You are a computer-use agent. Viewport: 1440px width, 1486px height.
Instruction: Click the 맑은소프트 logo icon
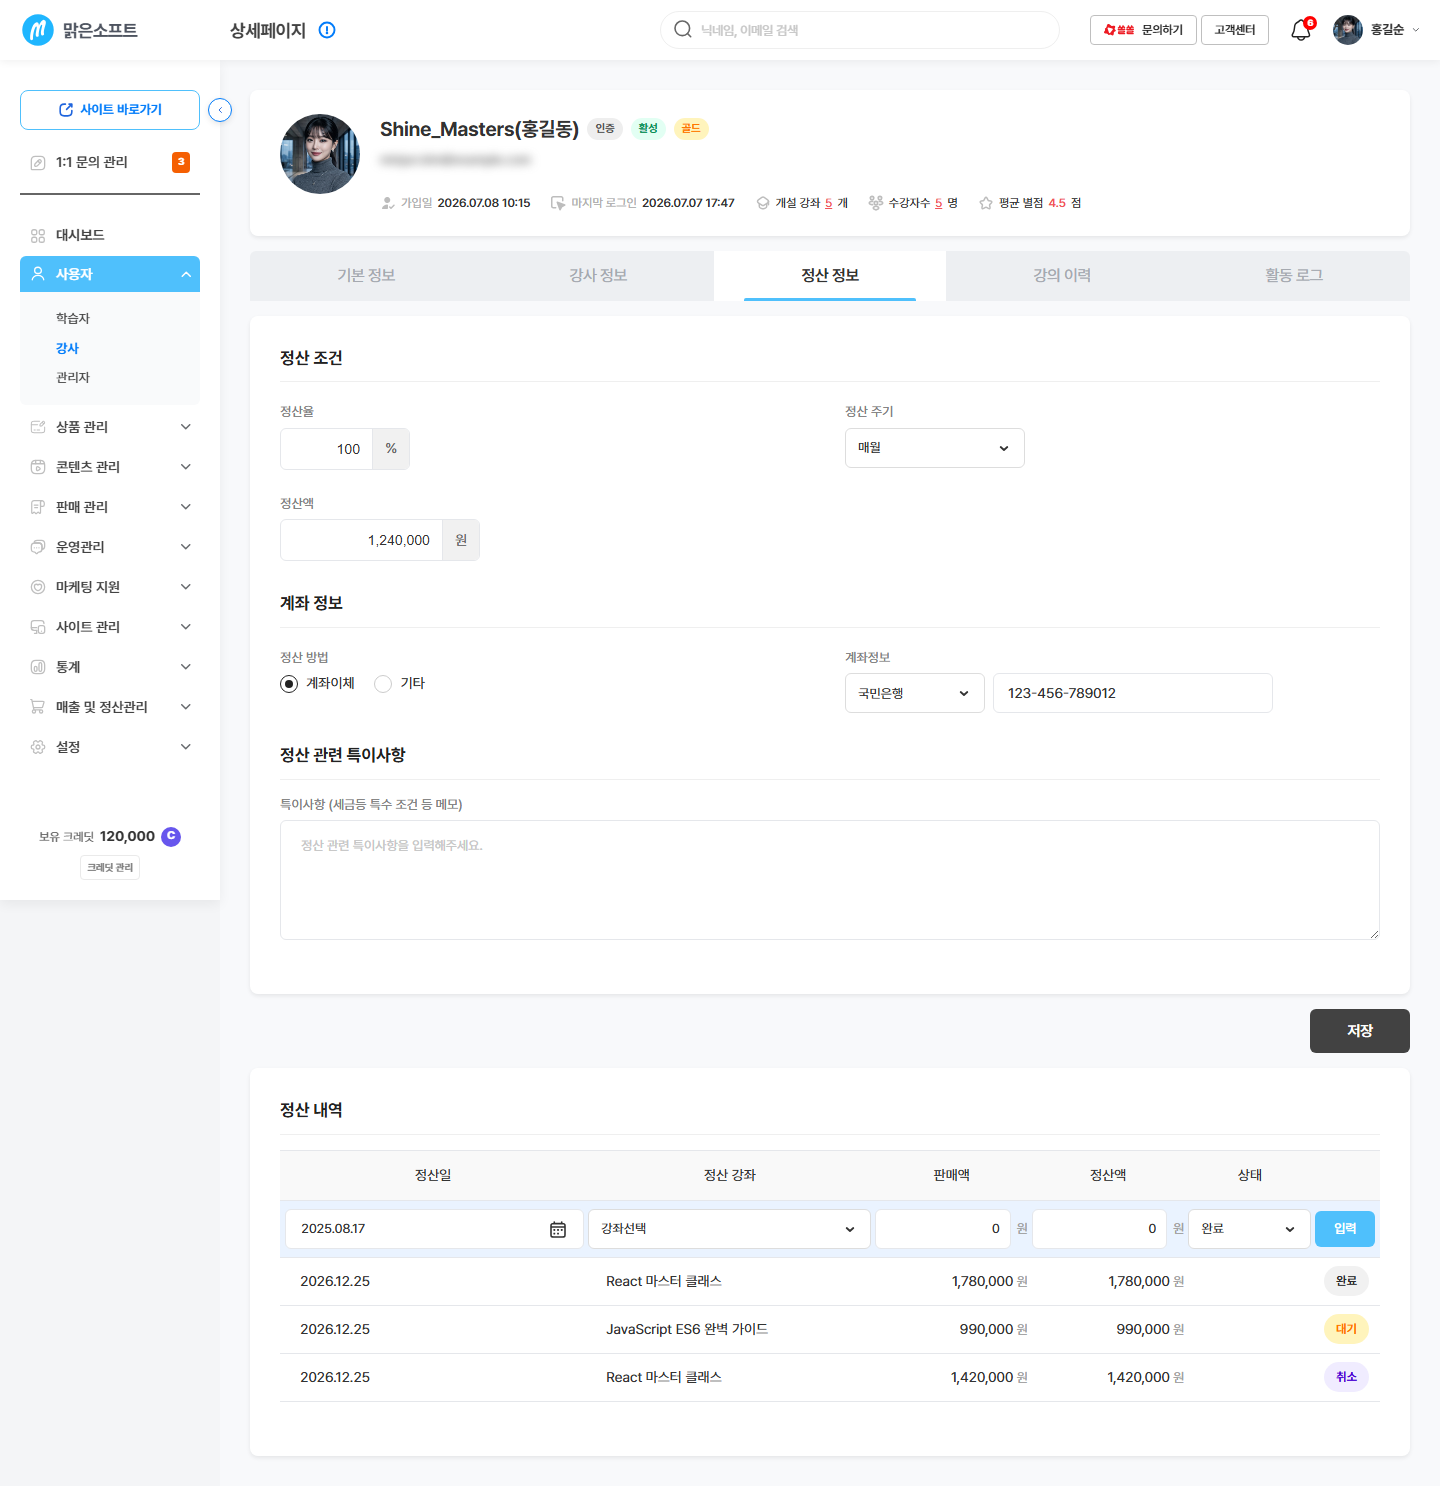pyautogui.click(x=38, y=30)
